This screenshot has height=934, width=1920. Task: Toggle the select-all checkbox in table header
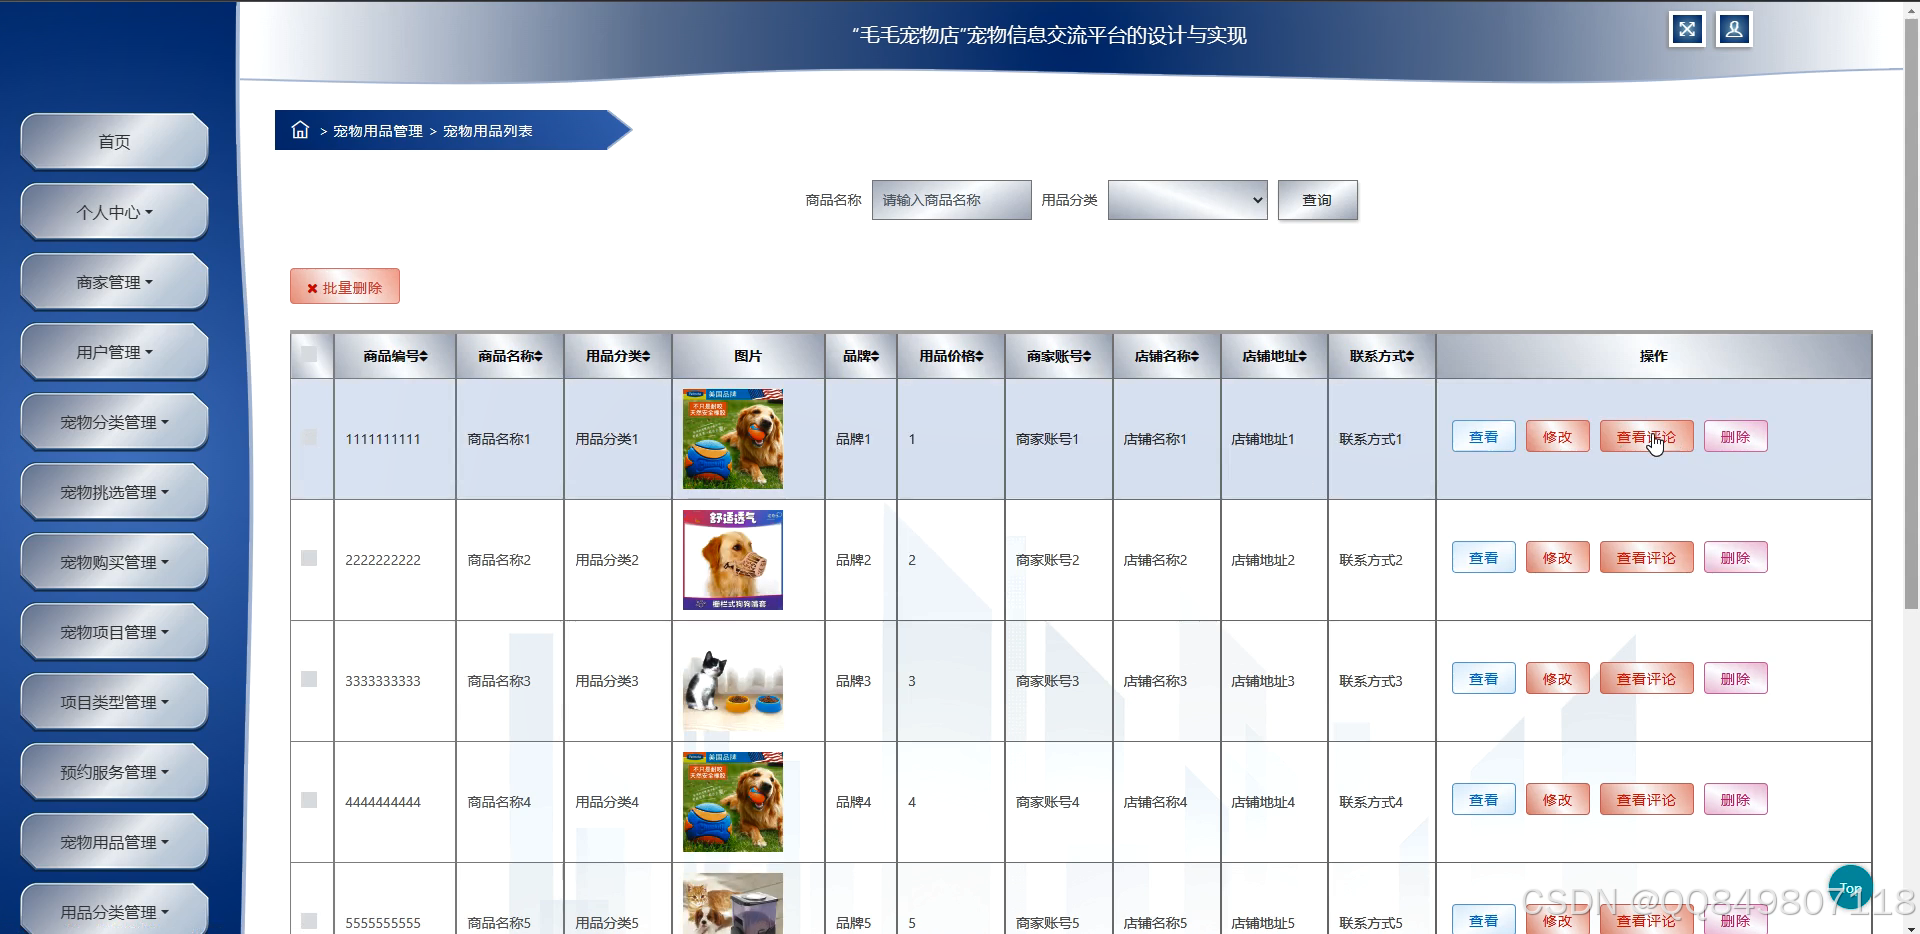tap(309, 354)
